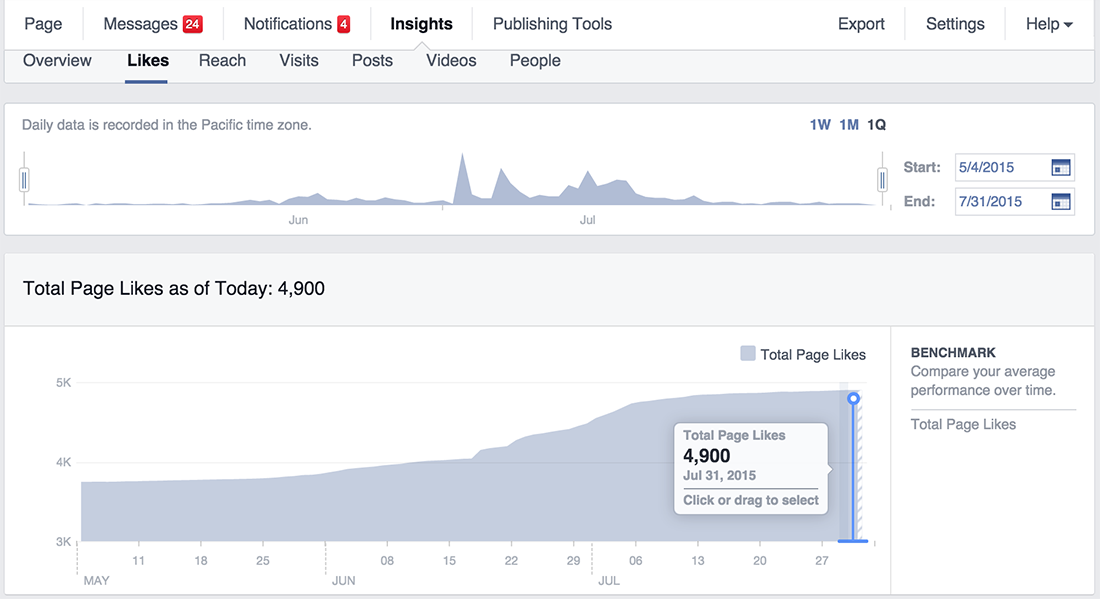Click the Total Page Likes legend swatch

(748, 354)
